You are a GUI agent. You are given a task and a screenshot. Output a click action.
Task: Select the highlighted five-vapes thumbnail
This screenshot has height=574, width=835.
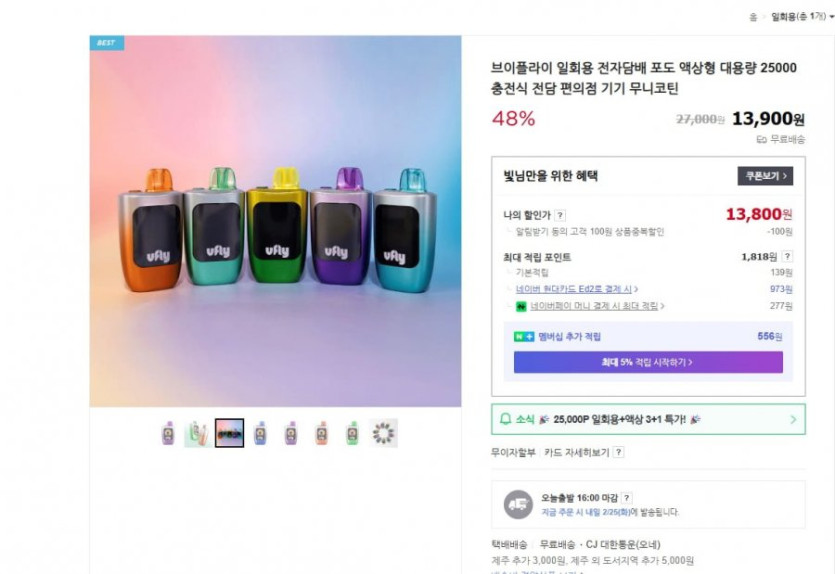click(229, 433)
